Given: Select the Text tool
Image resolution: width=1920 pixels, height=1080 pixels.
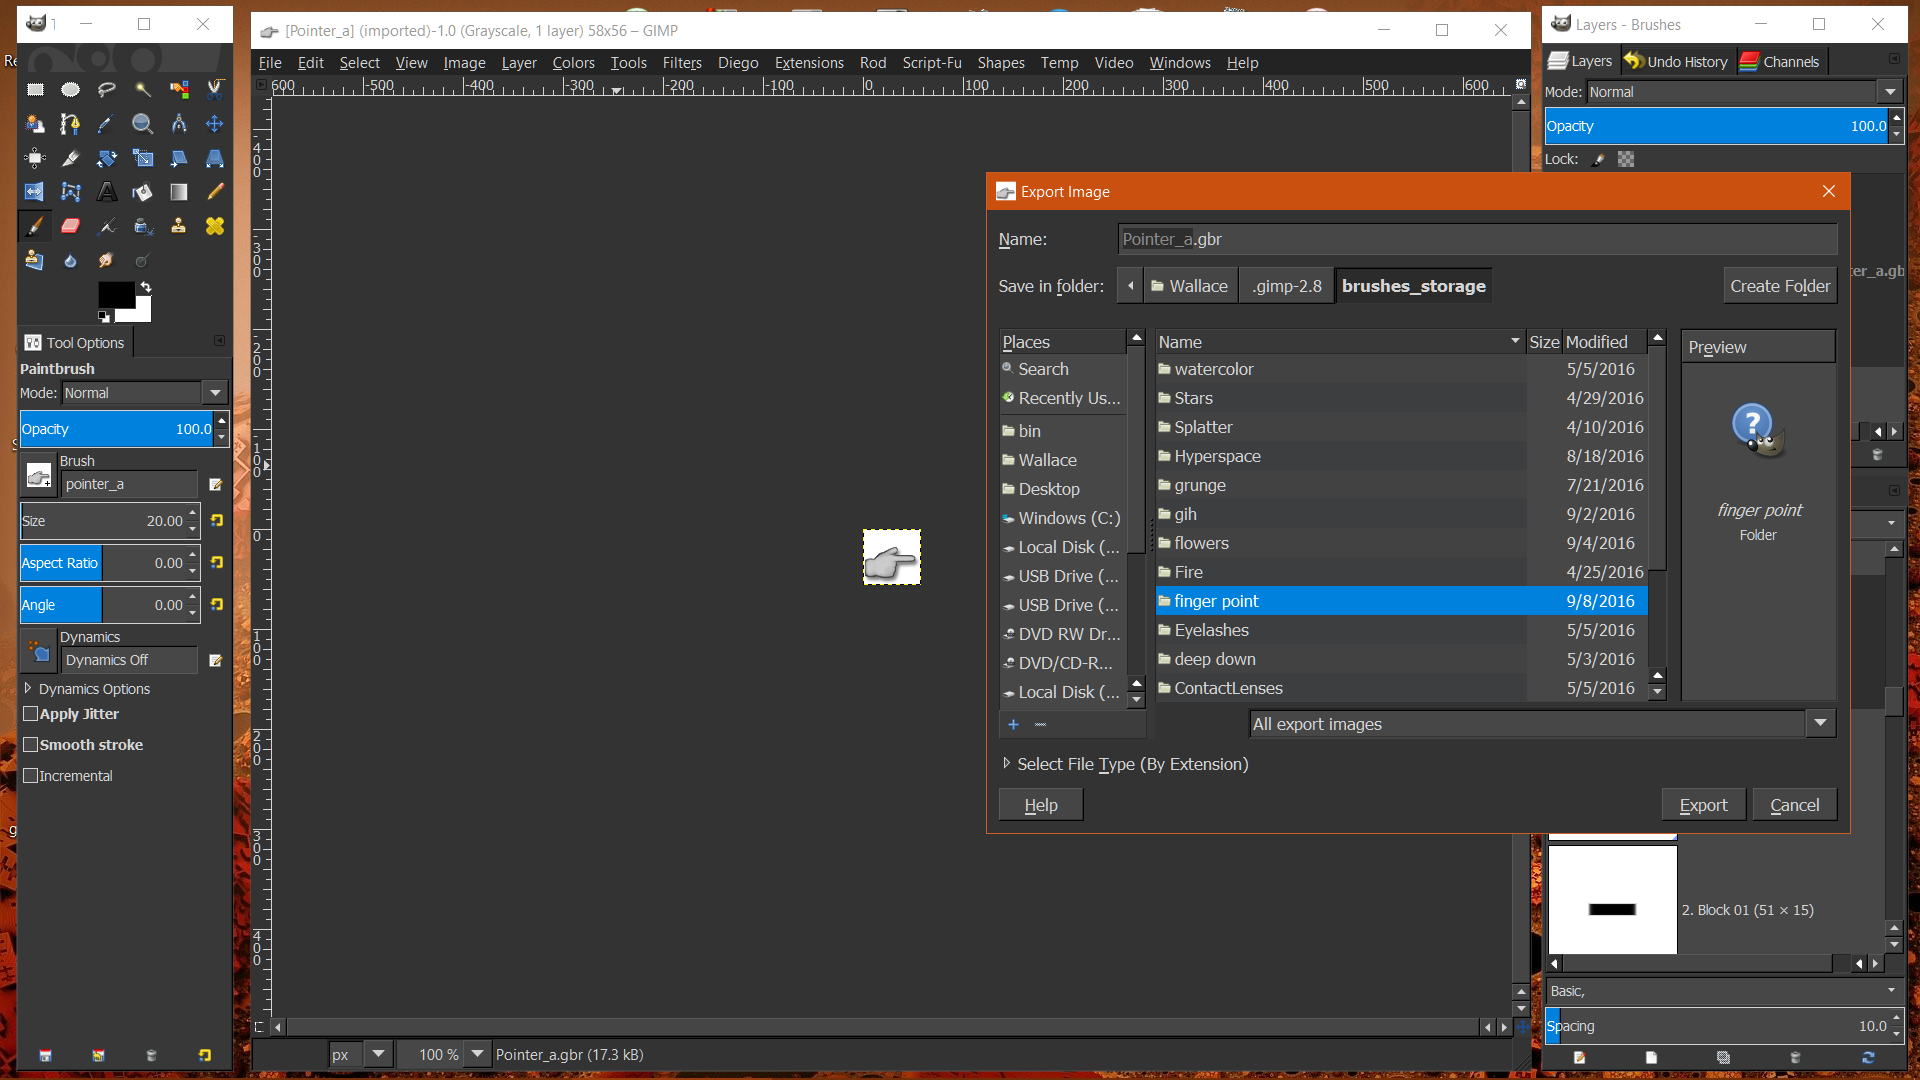Looking at the screenshot, I should (106, 192).
